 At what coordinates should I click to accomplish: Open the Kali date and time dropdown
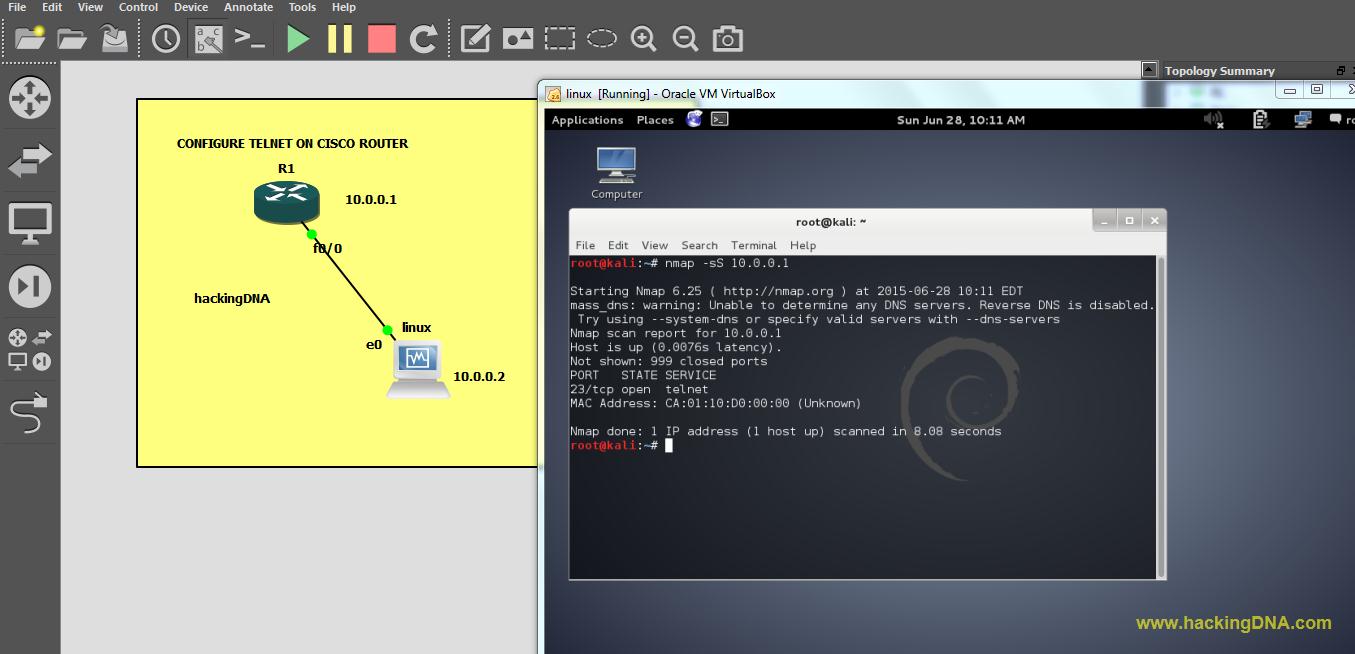coord(960,120)
